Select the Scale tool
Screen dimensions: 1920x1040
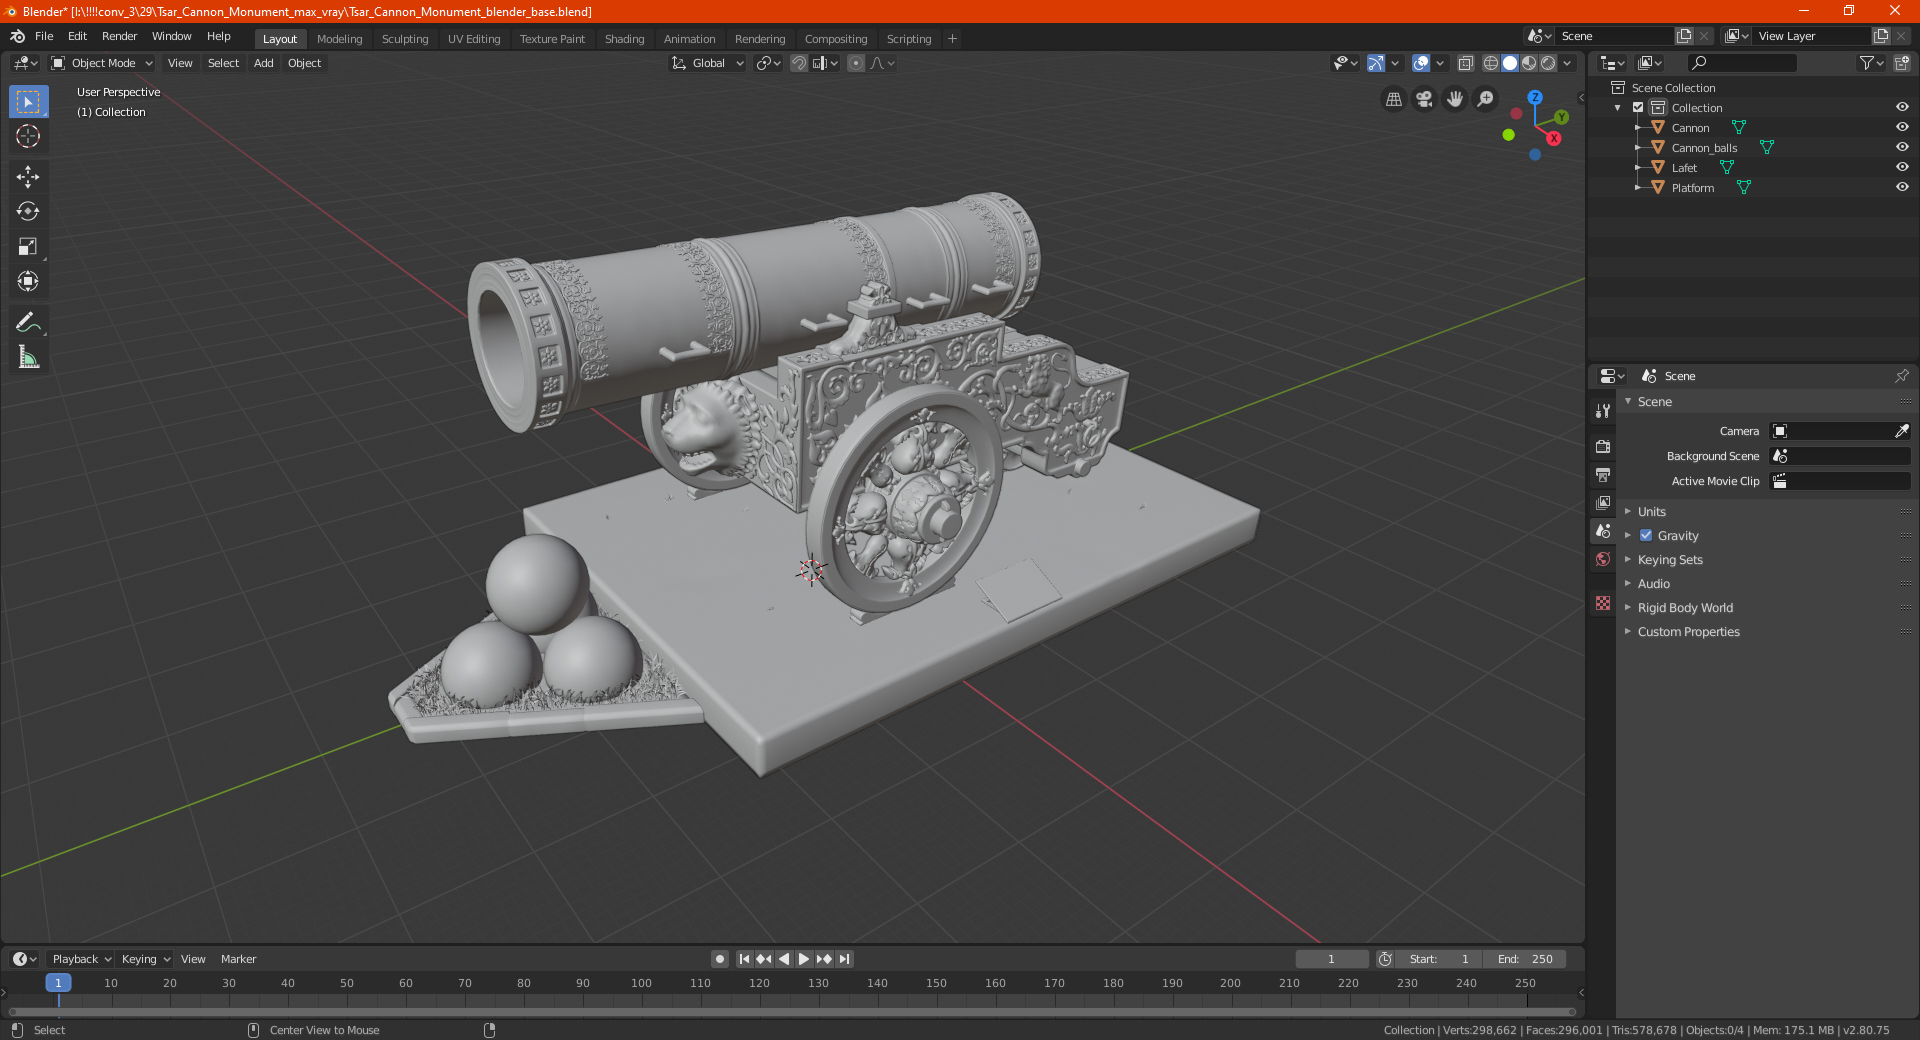pos(28,246)
